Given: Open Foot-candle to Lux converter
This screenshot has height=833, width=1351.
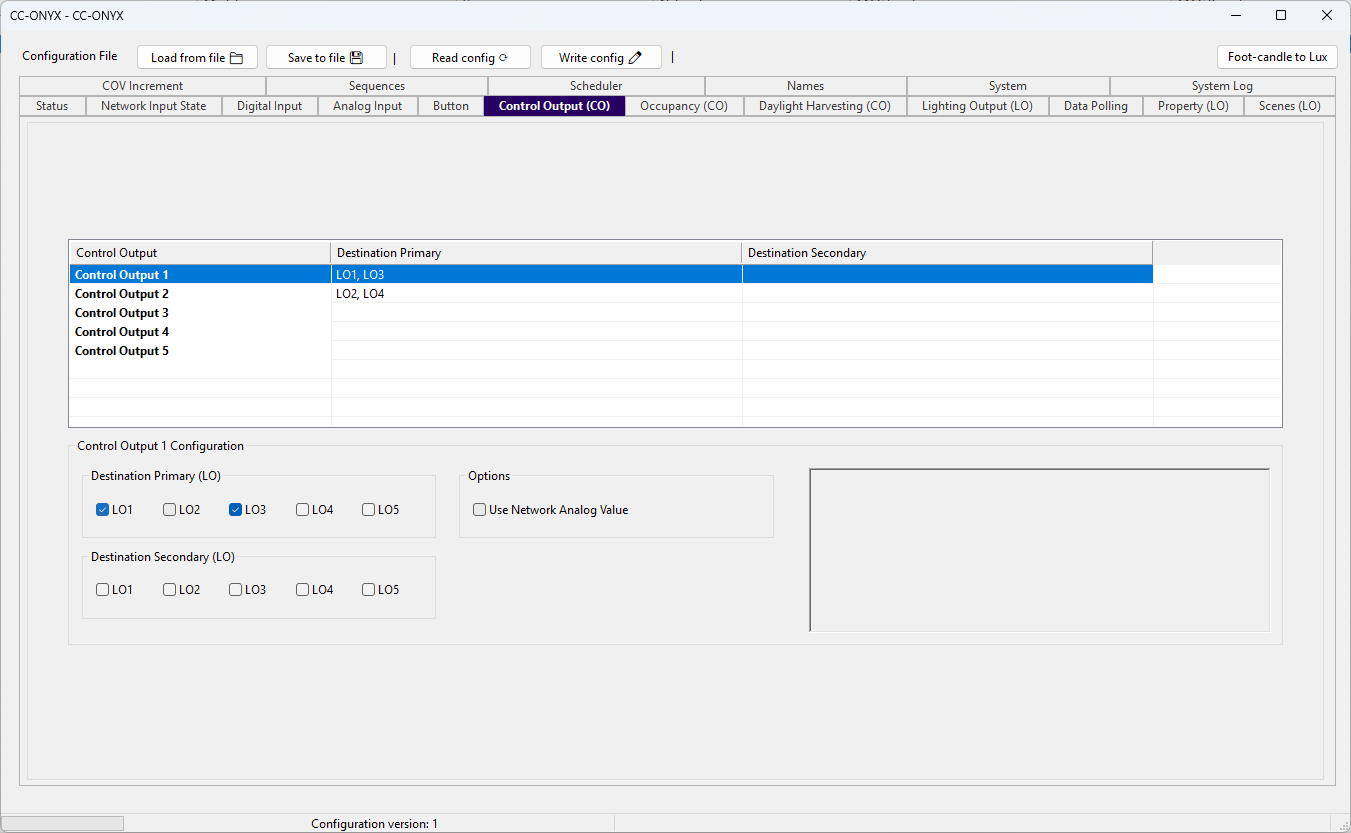Looking at the screenshot, I should pos(1277,57).
